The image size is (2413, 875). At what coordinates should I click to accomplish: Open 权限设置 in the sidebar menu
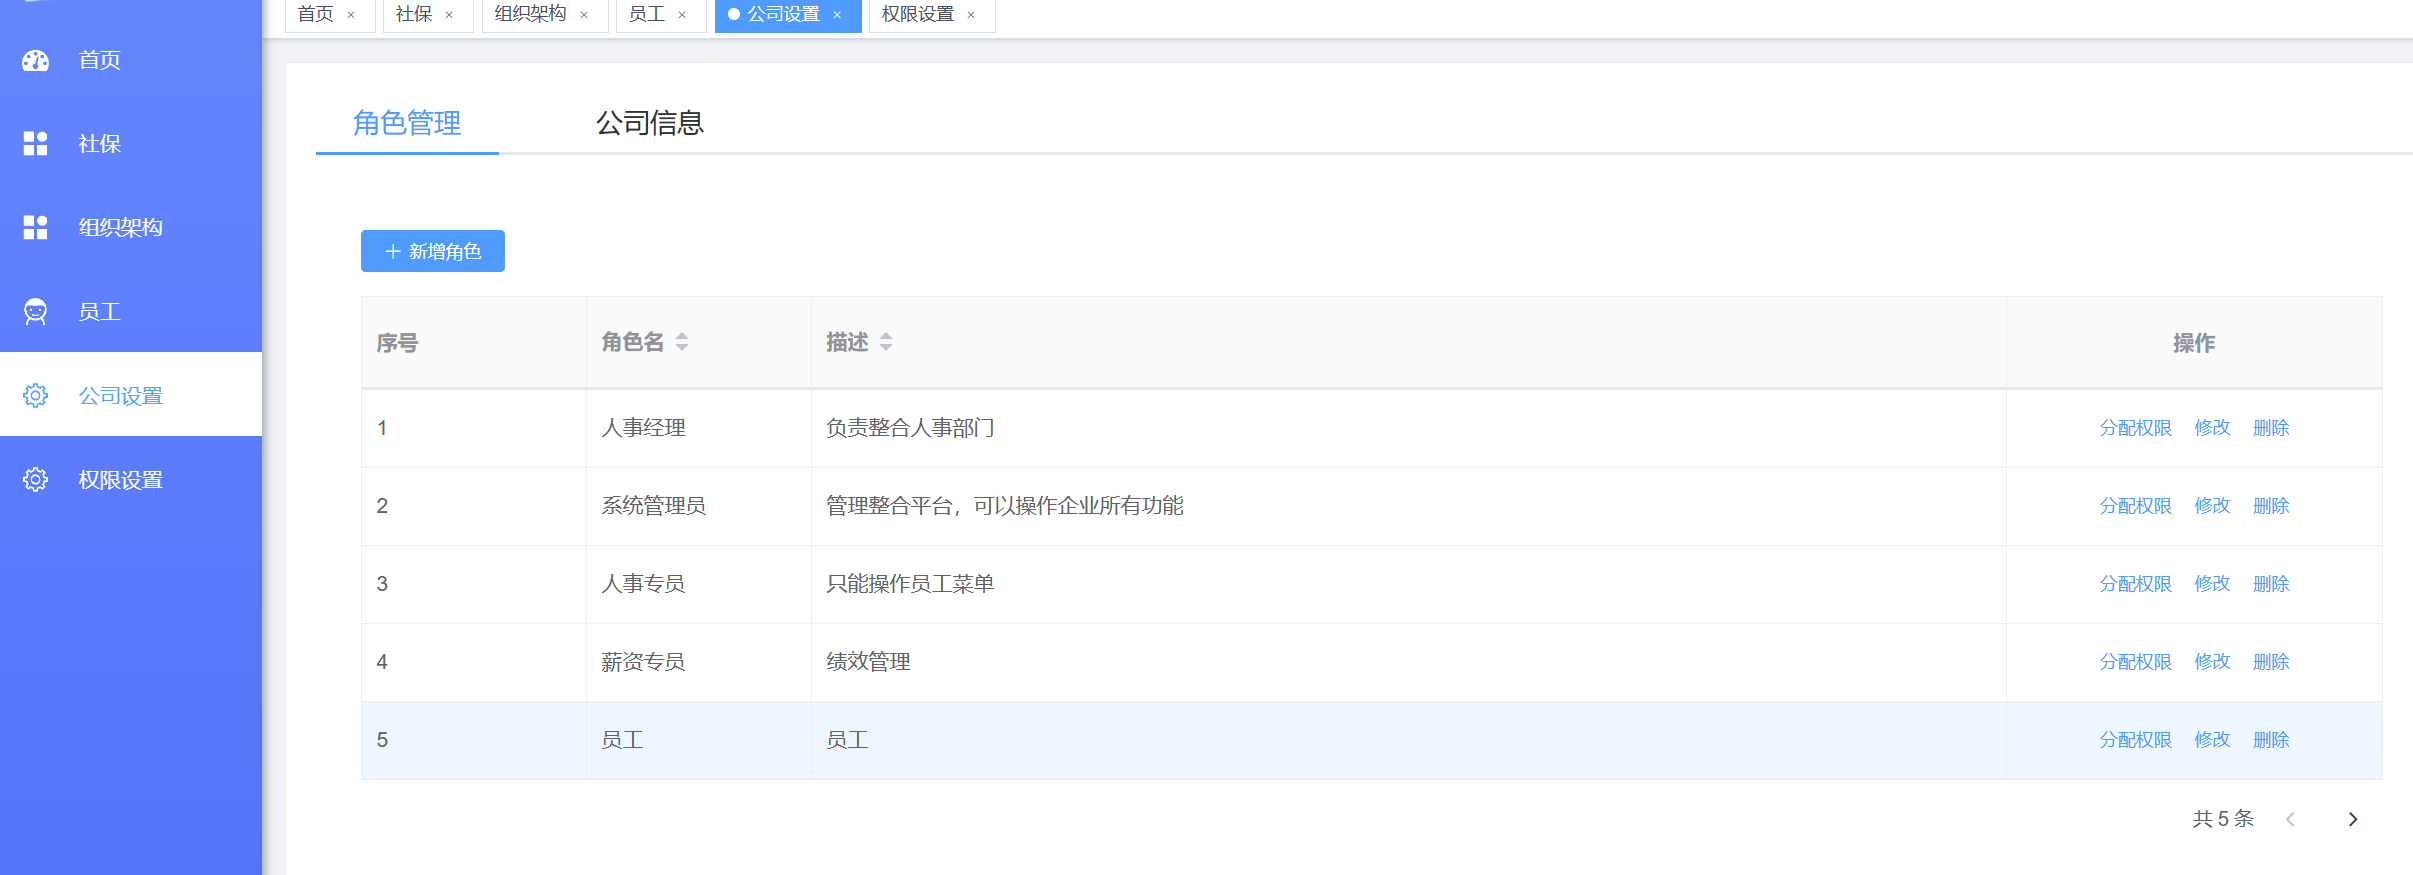[x=131, y=480]
